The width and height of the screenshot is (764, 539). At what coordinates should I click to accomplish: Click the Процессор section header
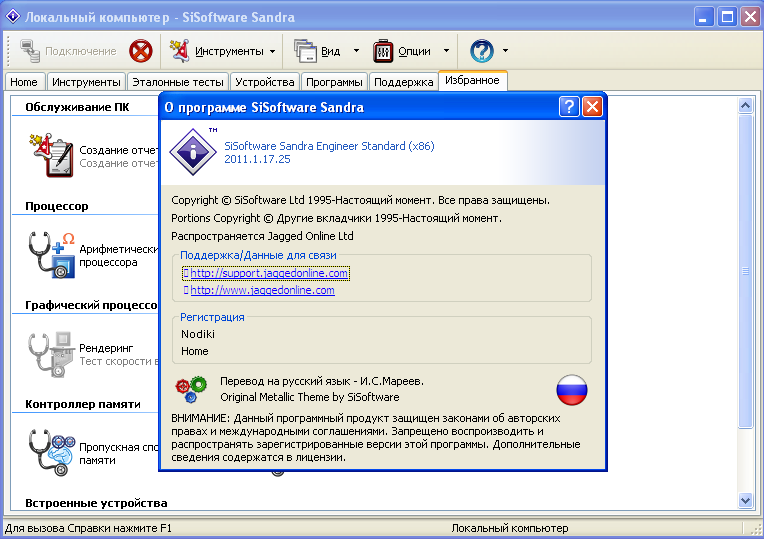(x=57, y=206)
